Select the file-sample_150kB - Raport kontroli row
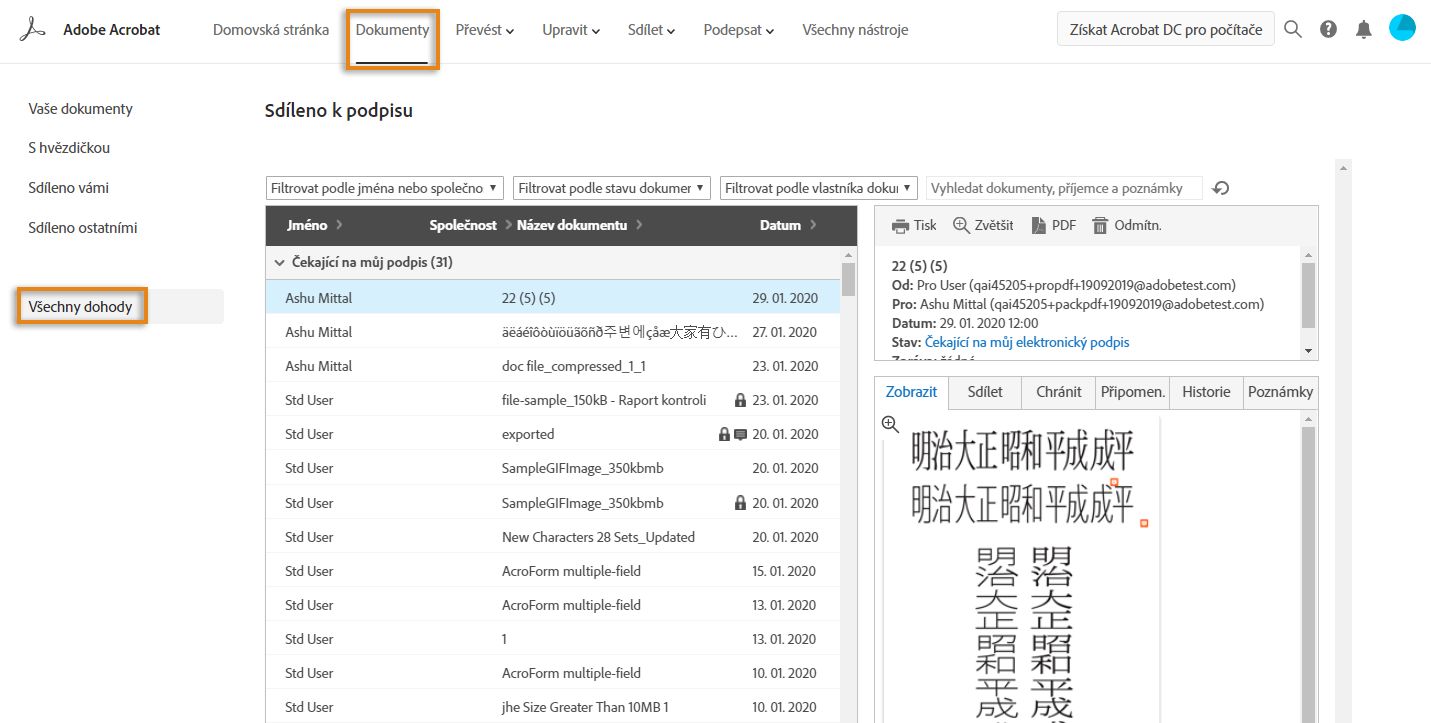 coord(553,400)
